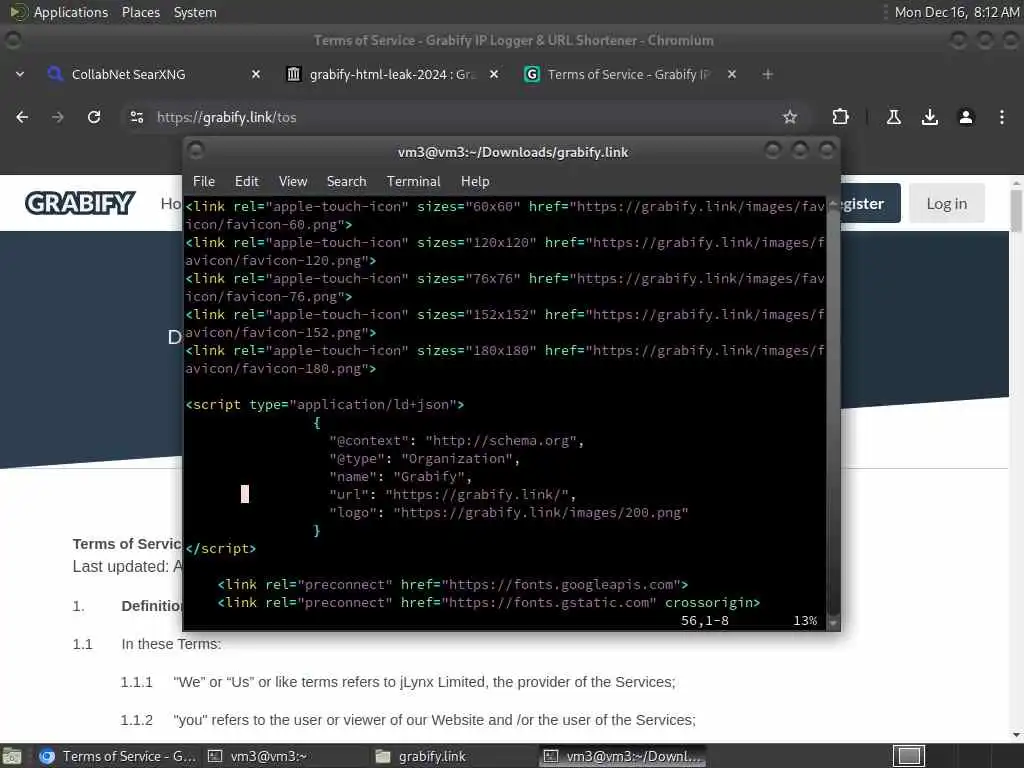Click the Grabify logo on the webpage

(x=80, y=203)
